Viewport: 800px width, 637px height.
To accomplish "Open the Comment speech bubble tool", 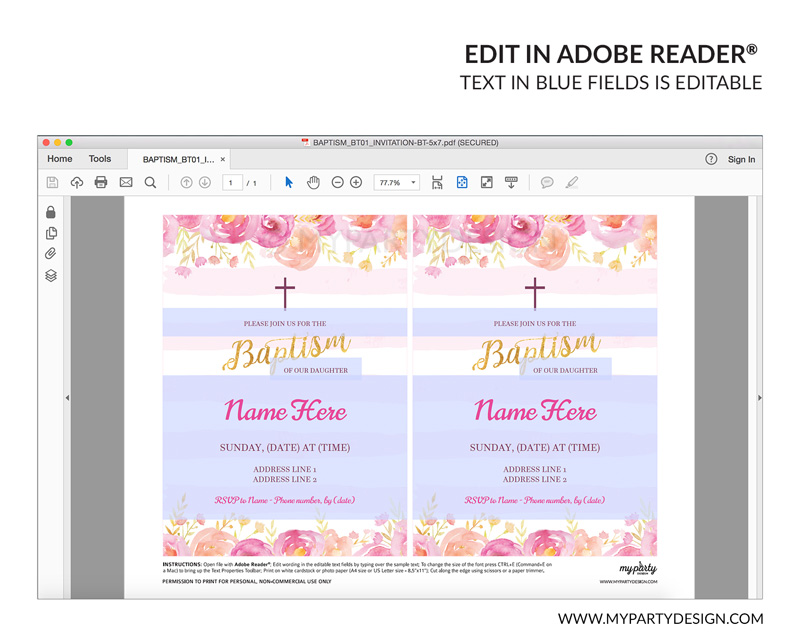I will (x=547, y=183).
